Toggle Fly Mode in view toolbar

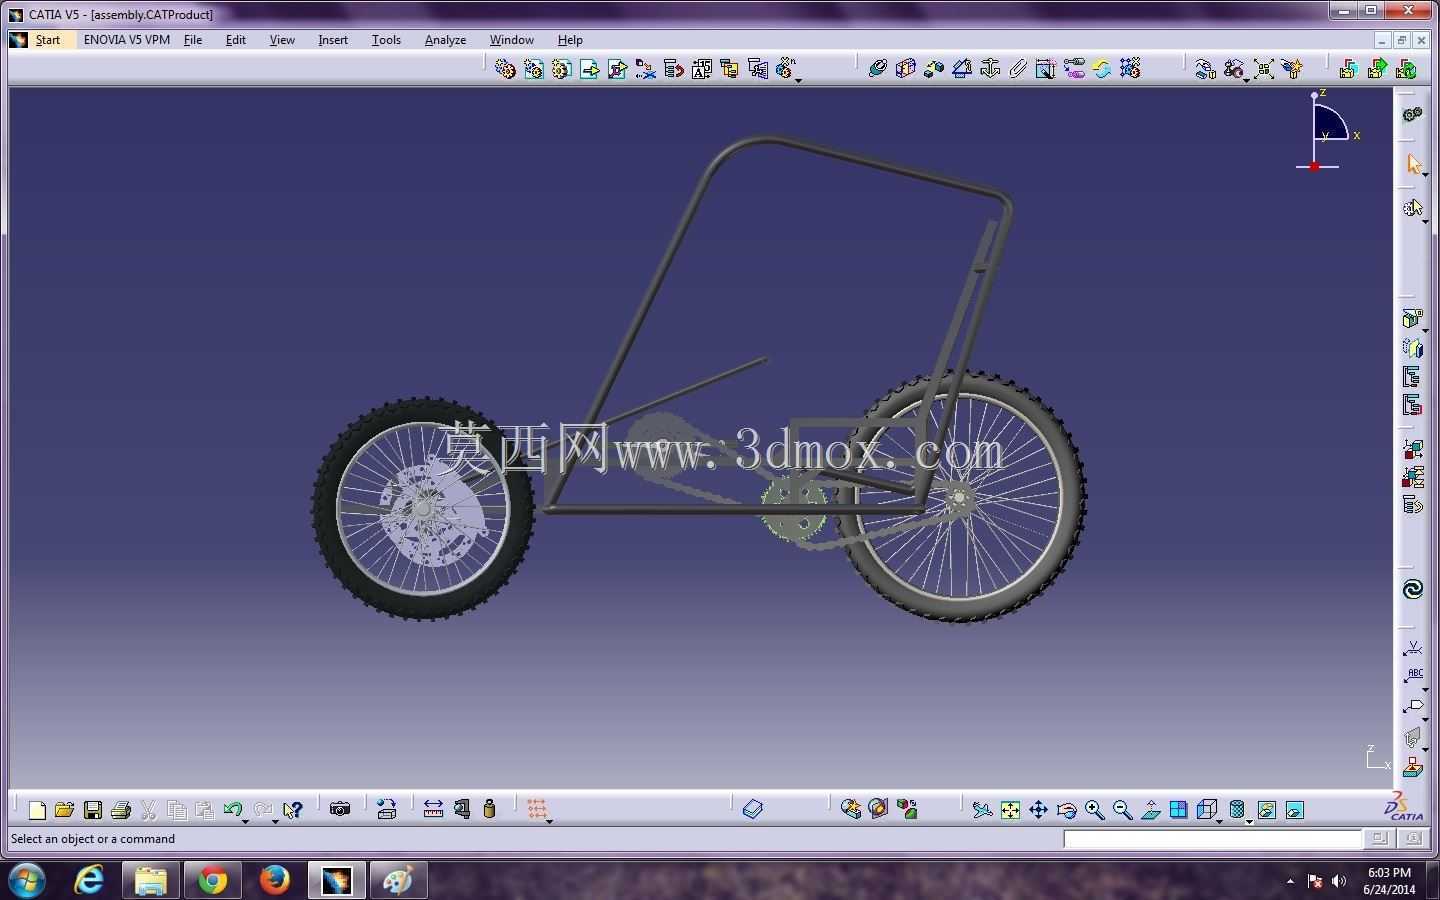point(982,809)
